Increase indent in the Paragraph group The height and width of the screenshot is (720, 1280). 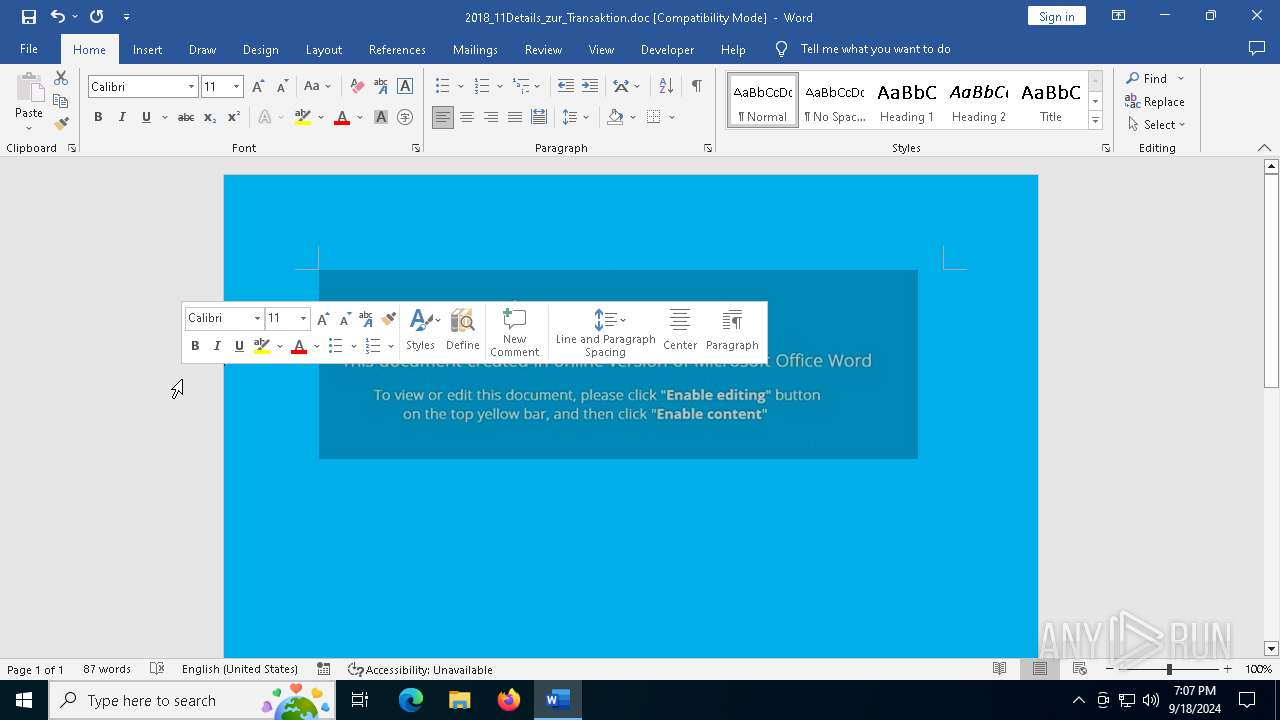(590, 86)
